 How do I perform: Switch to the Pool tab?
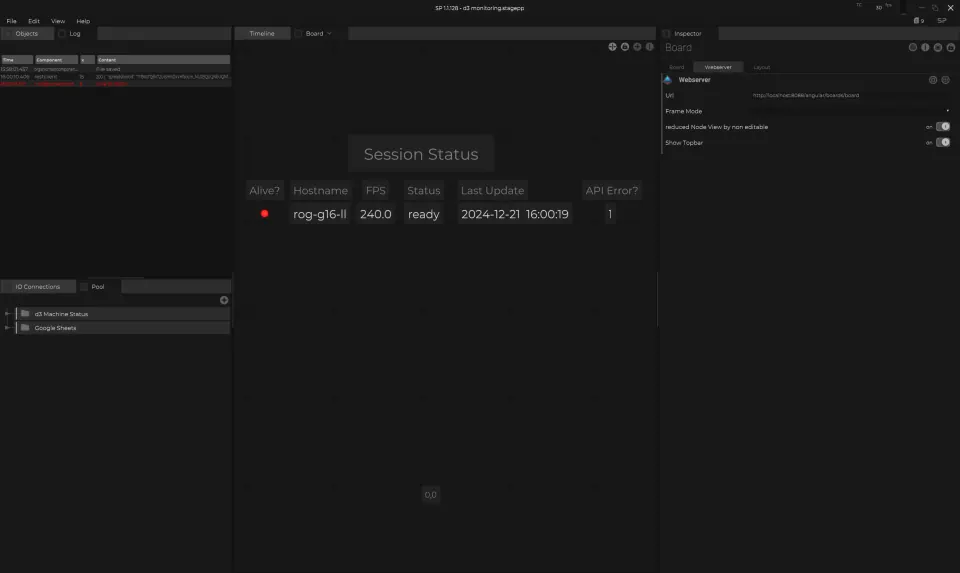point(98,286)
